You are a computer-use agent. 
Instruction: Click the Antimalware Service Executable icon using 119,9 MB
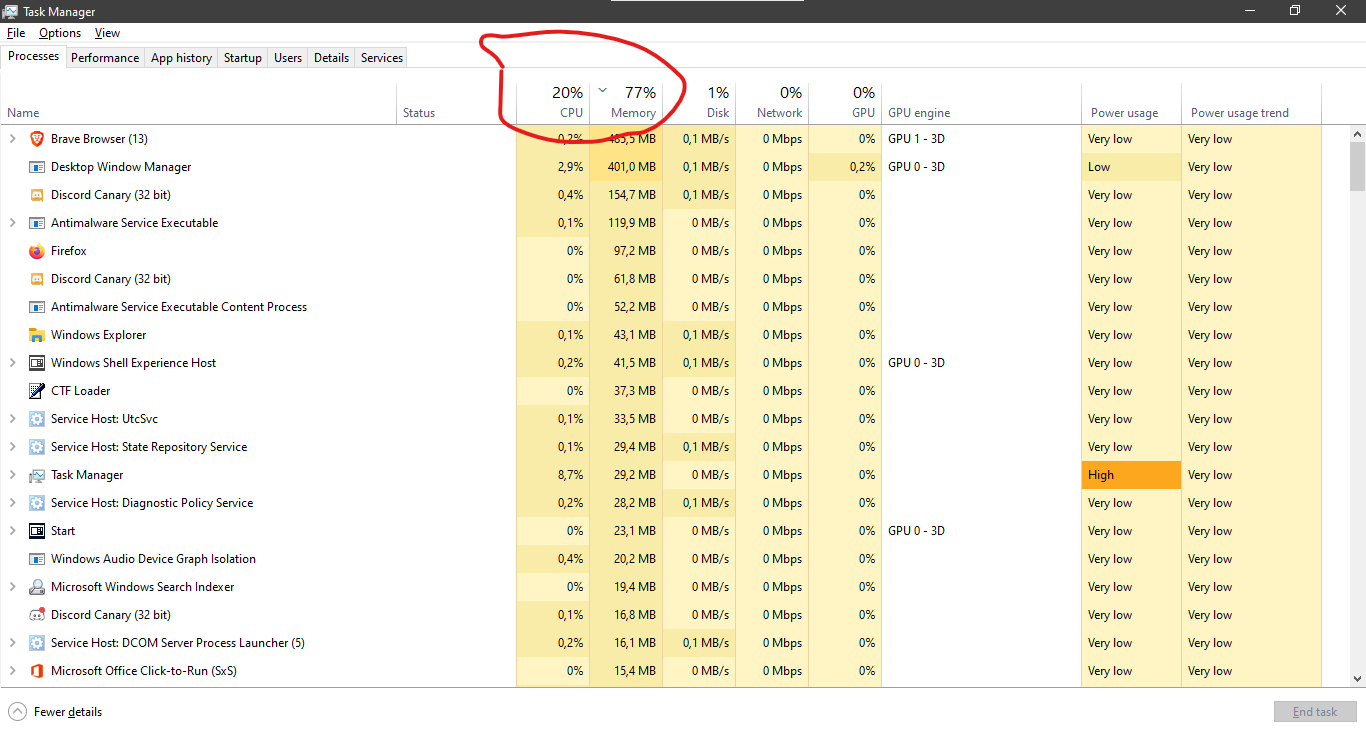click(37, 223)
